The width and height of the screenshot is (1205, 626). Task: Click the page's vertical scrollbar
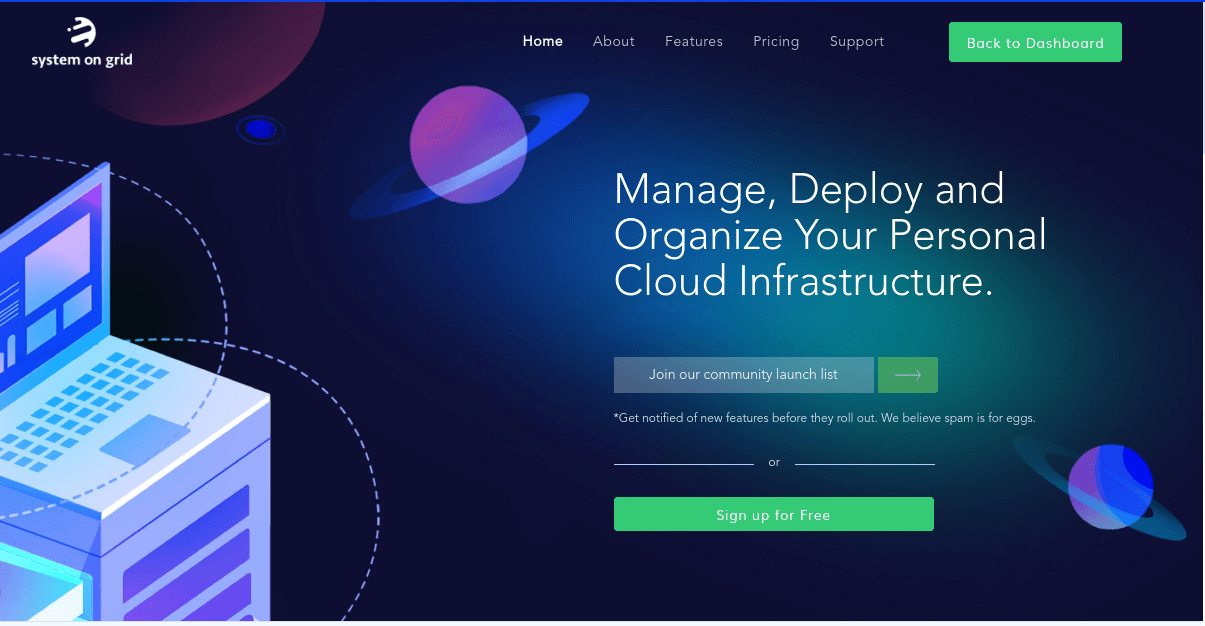[x=1202, y=300]
